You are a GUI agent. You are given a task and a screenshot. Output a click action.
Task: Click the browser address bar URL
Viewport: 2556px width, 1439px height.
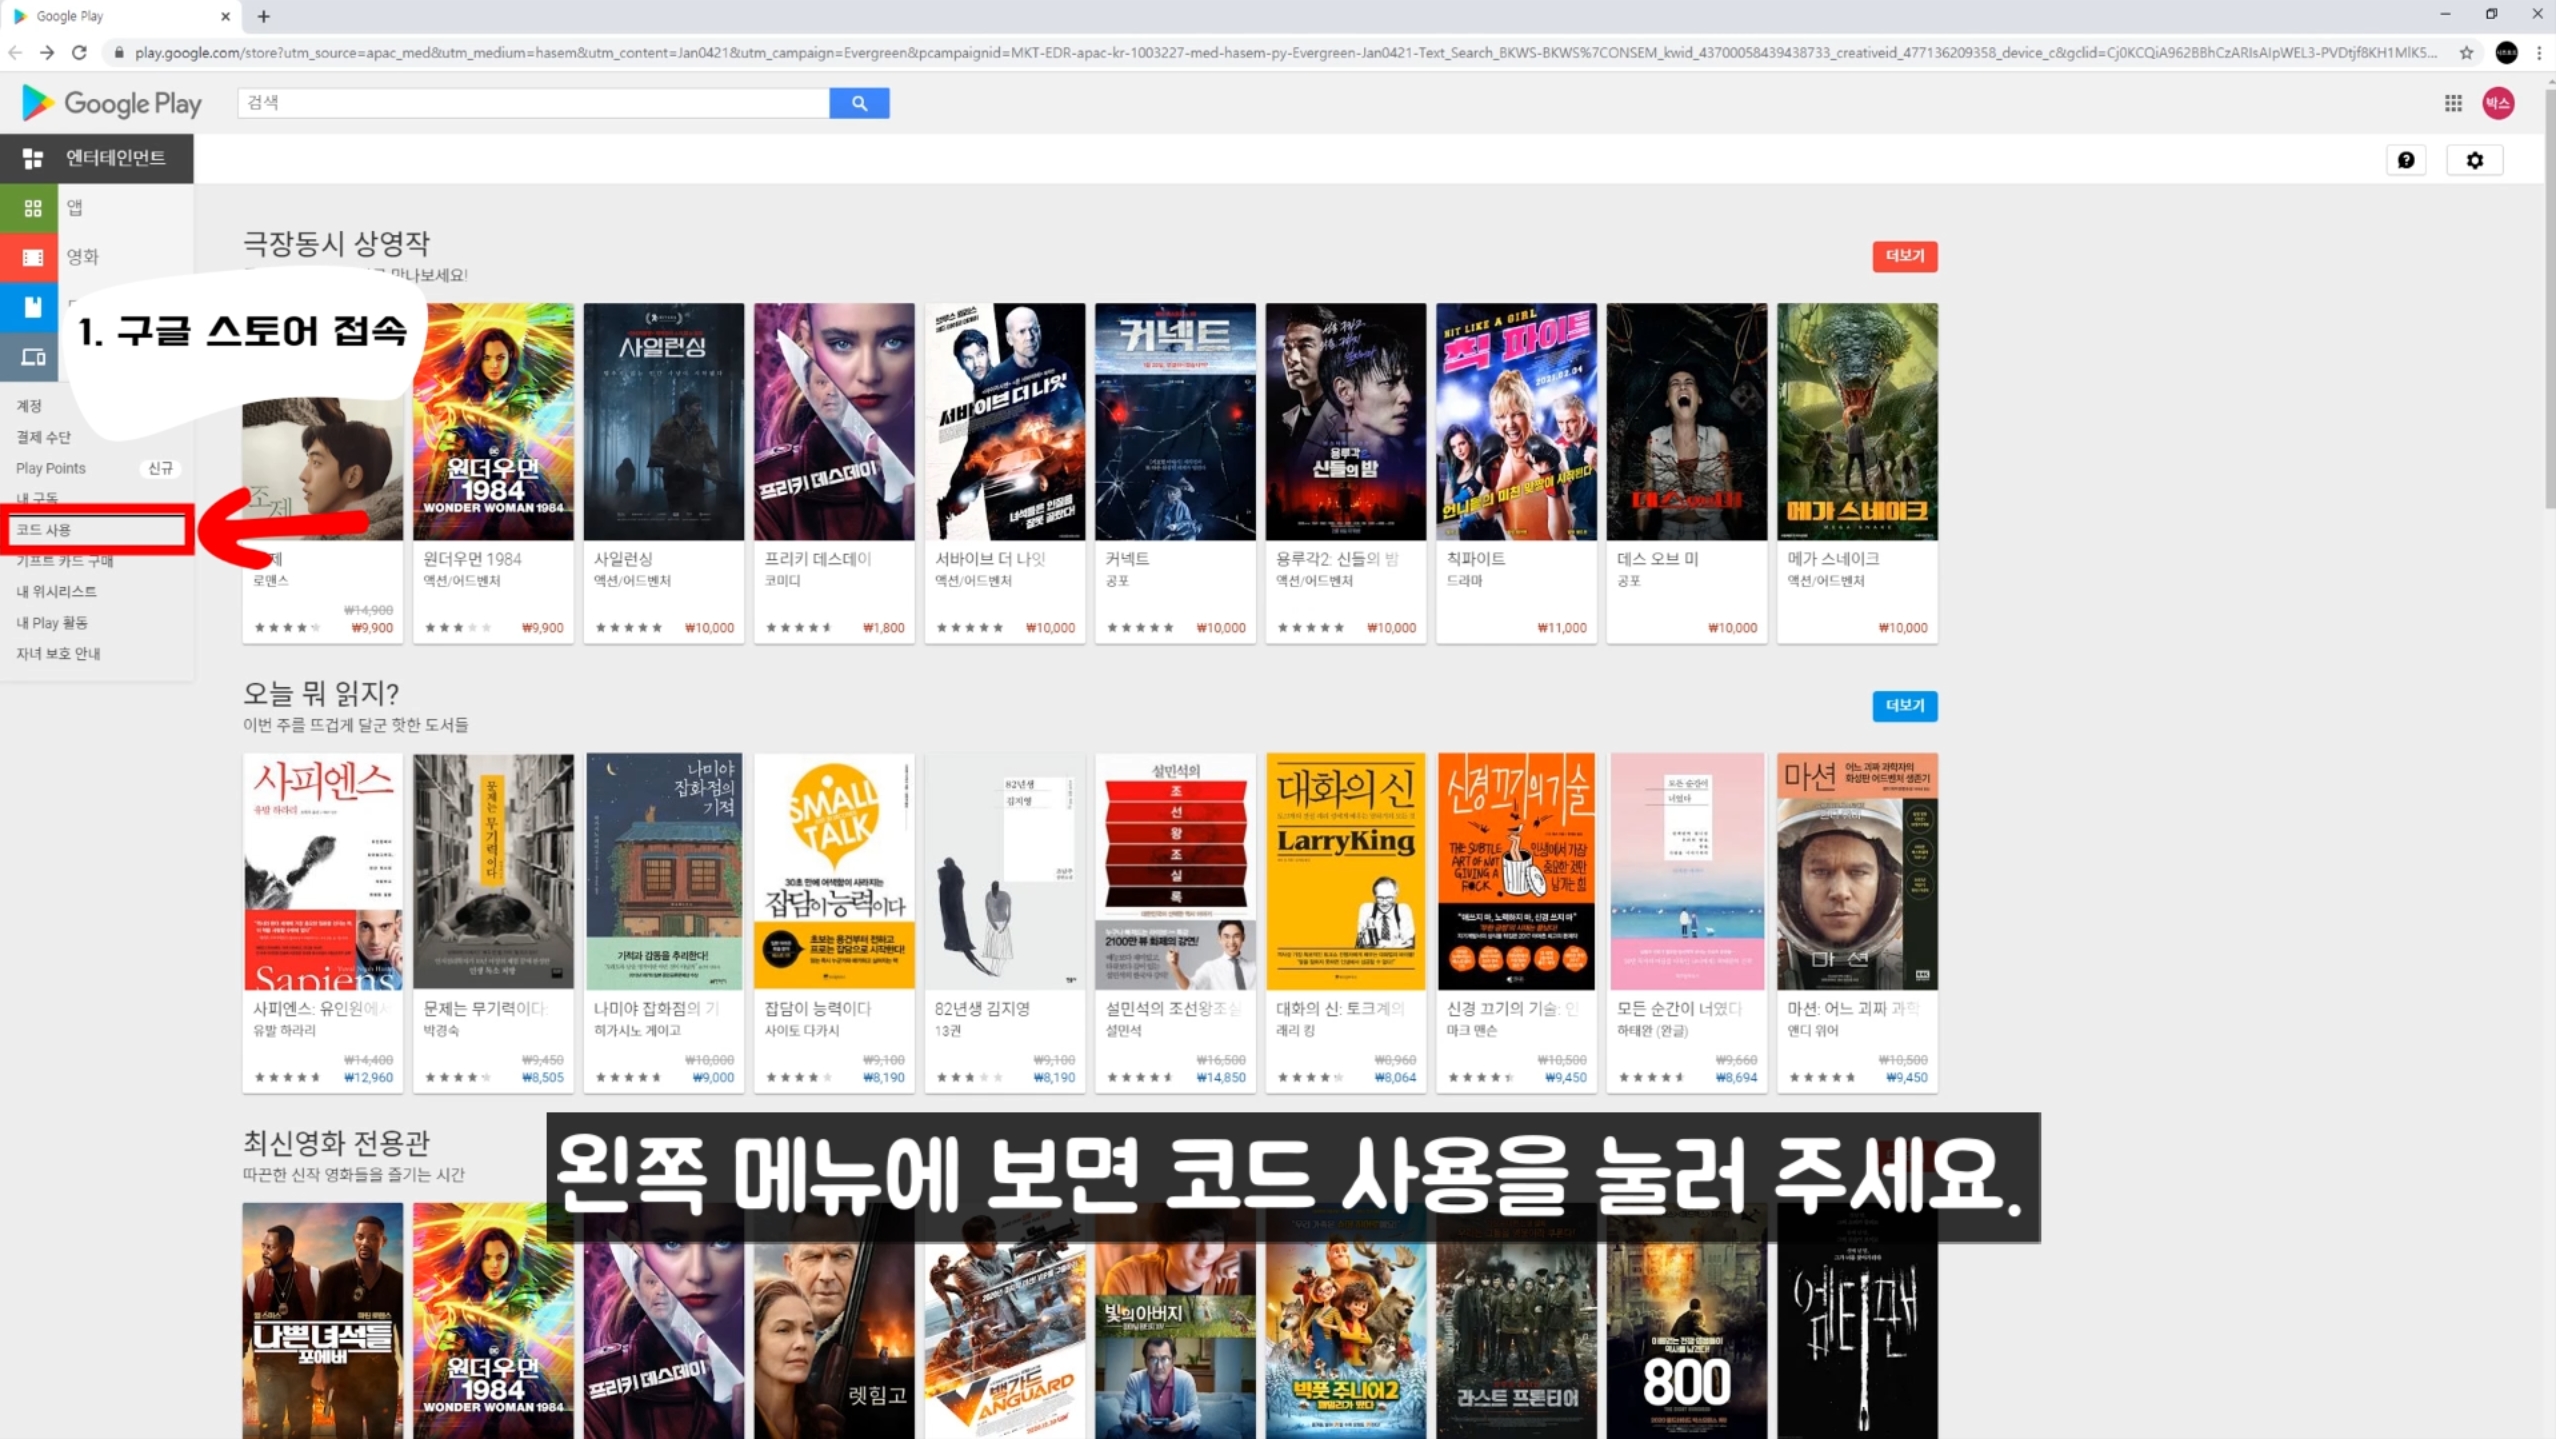pyautogui.click(x=1285, y=52)
